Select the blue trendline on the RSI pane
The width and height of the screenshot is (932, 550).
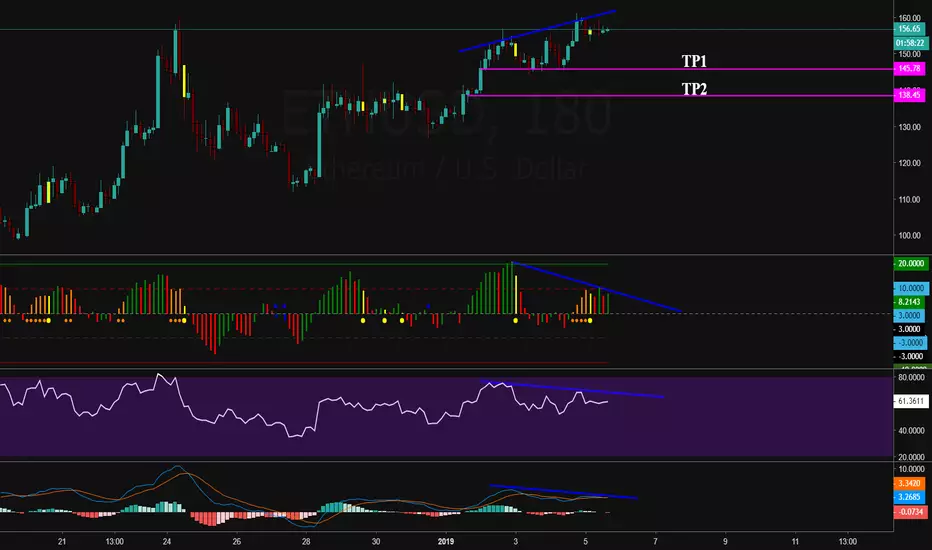tap(573, 389)
